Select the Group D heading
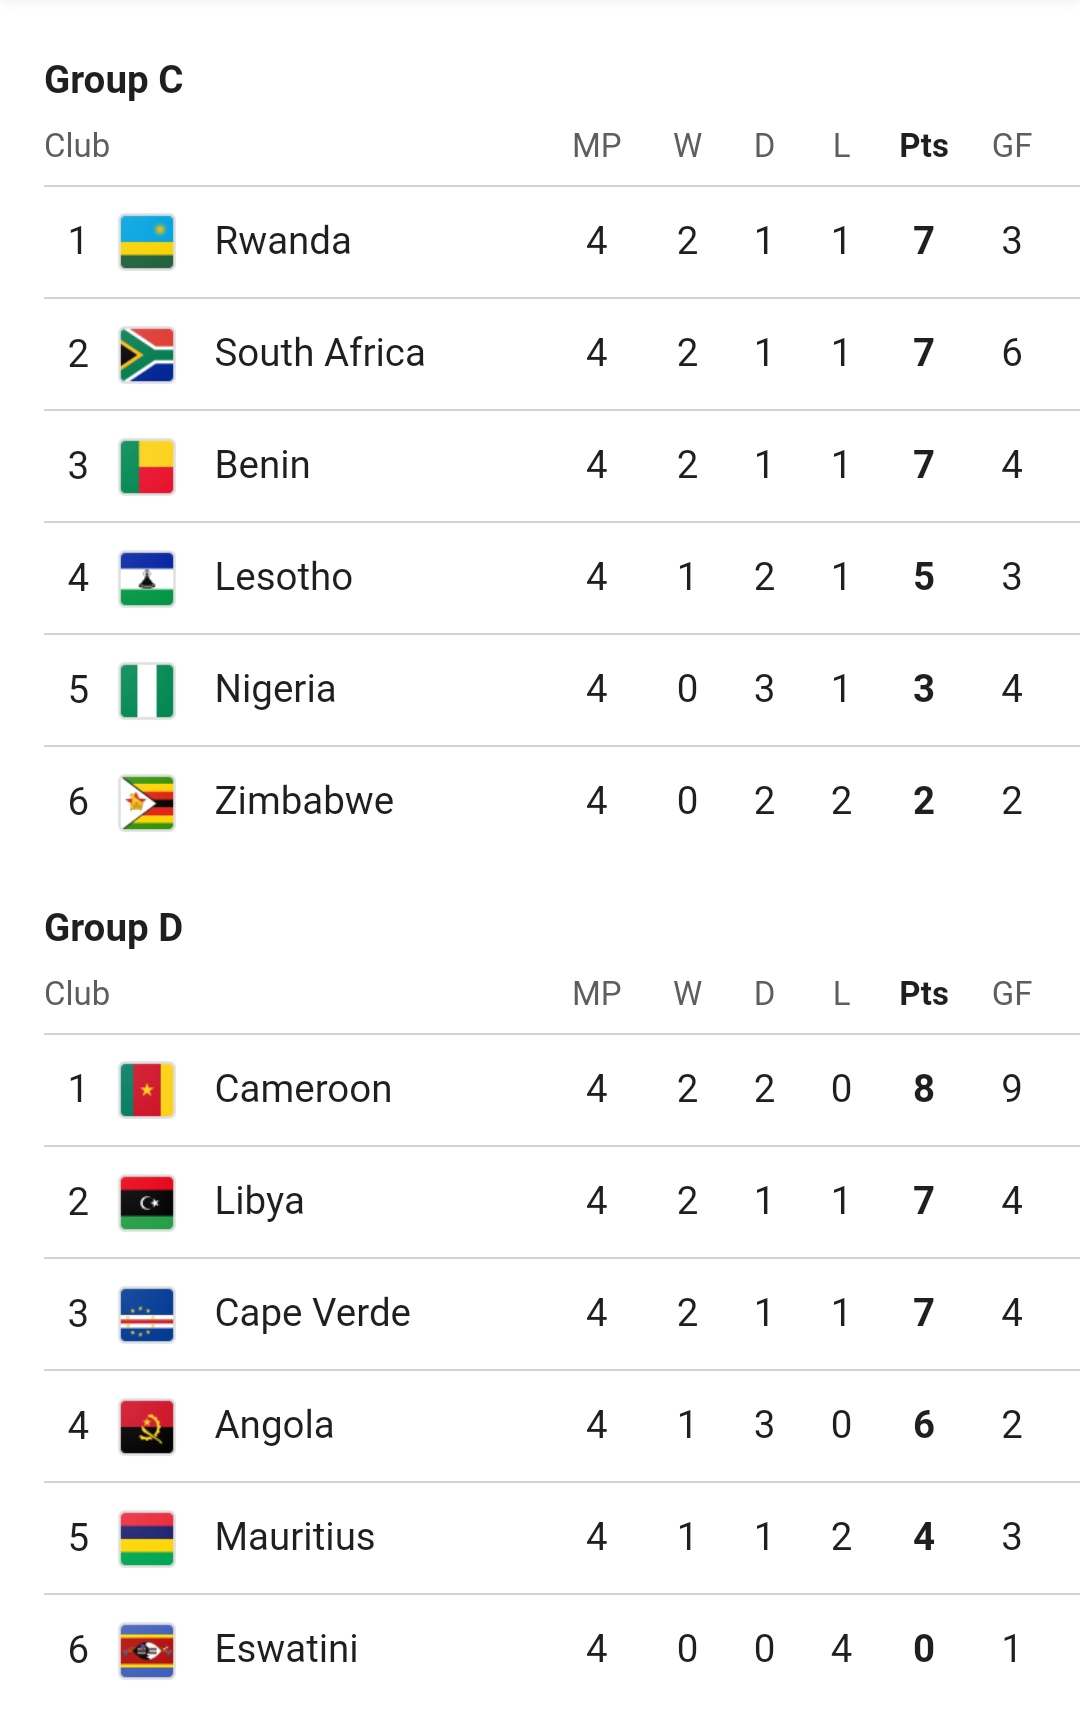The image size is (1080, 1735). point(114,928)
